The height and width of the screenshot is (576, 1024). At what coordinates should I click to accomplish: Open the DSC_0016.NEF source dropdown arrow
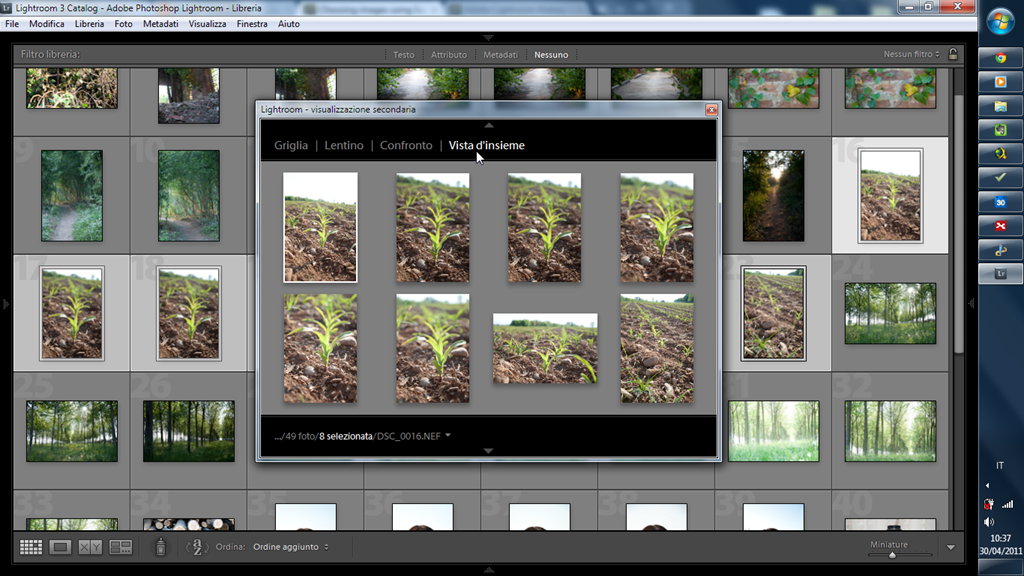pos(448,436)
